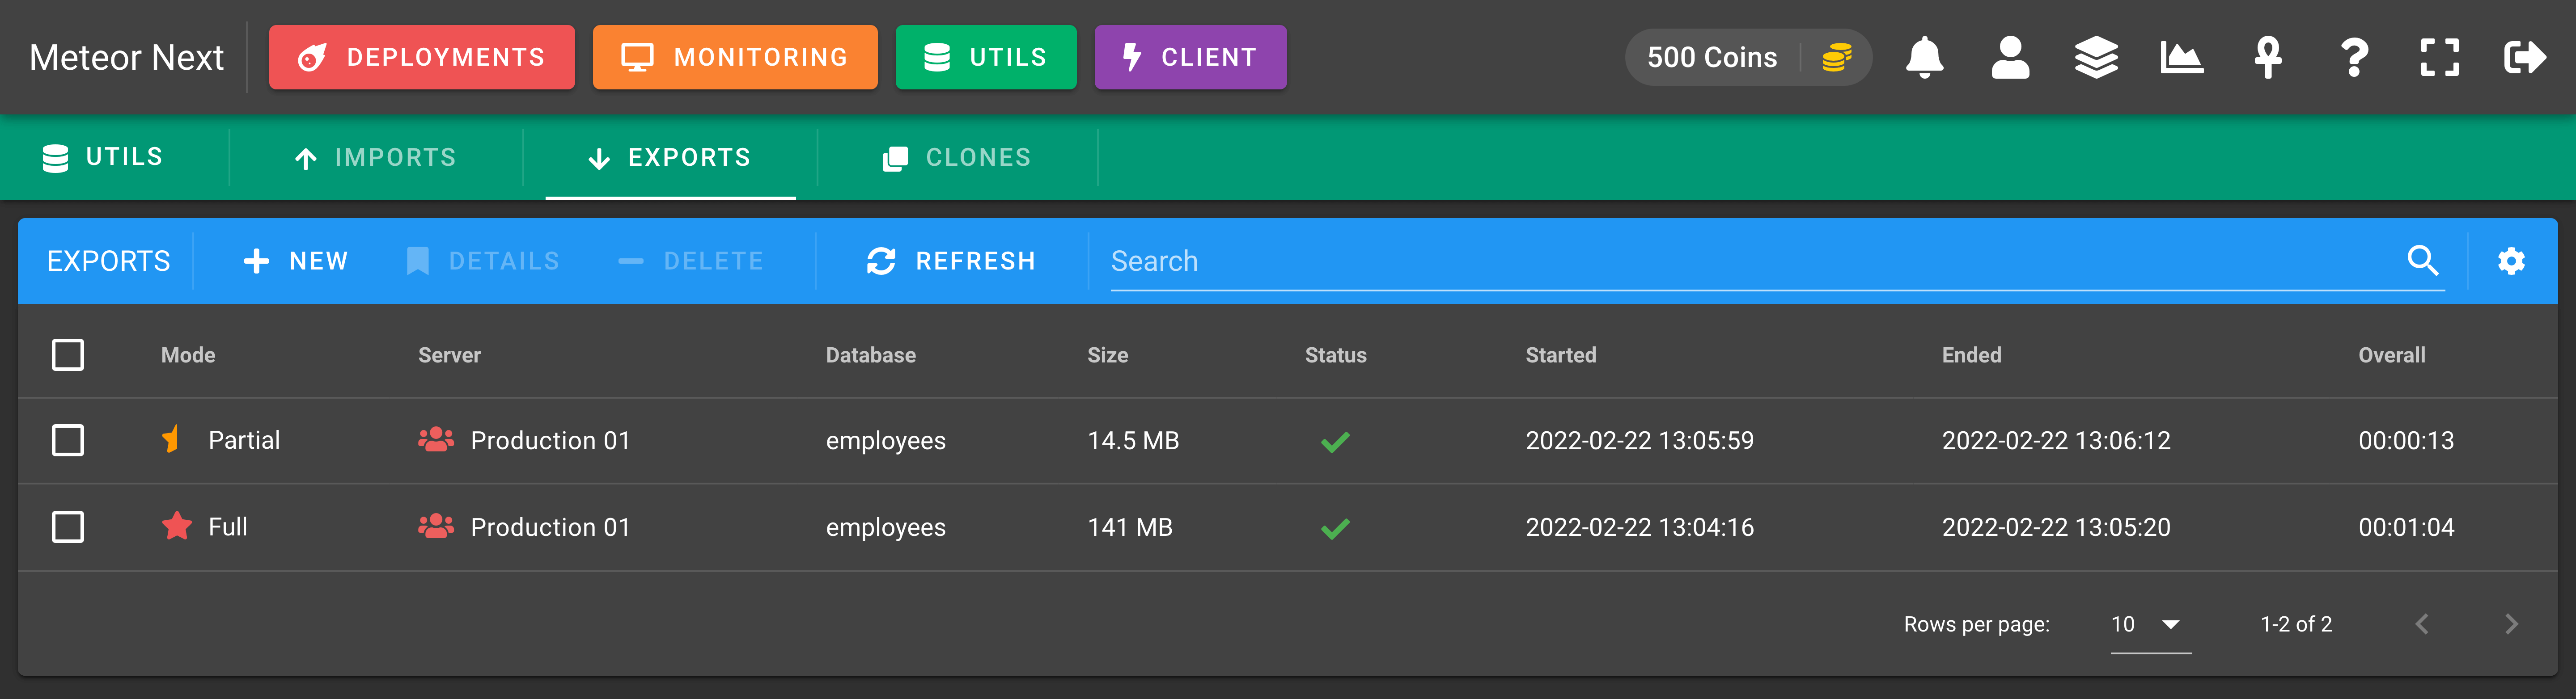Image resolution: width=2576 pixels, height=699 pixels.
Task: Open the question mark help icon
Action: tap(2354, 58)
